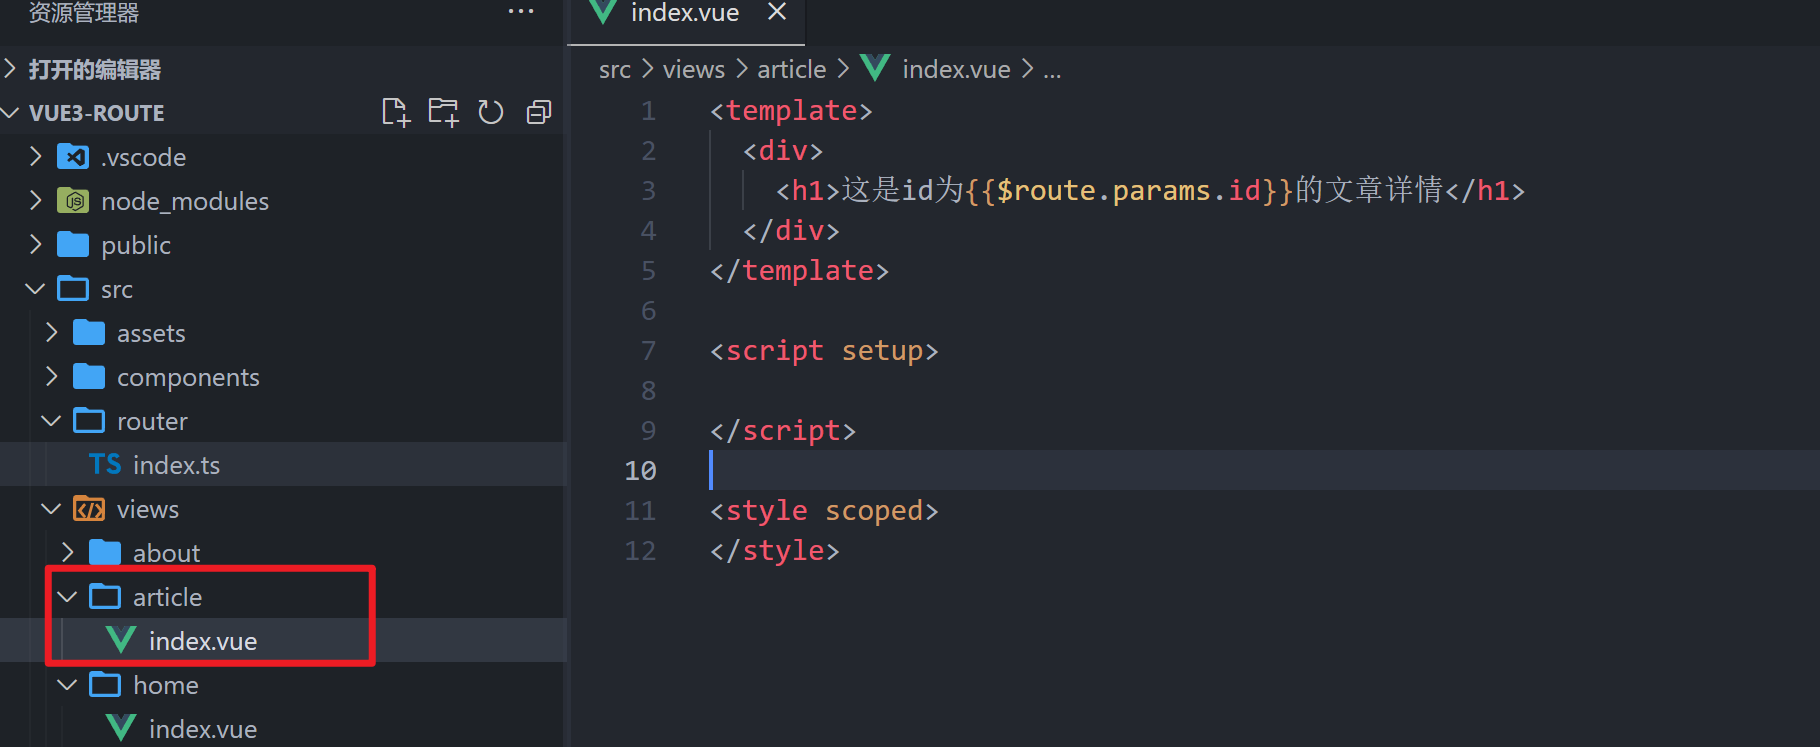This screenshot has width=1820, height=747.
Task: Expand the about folder chevron
Action: tap(67, 553)
